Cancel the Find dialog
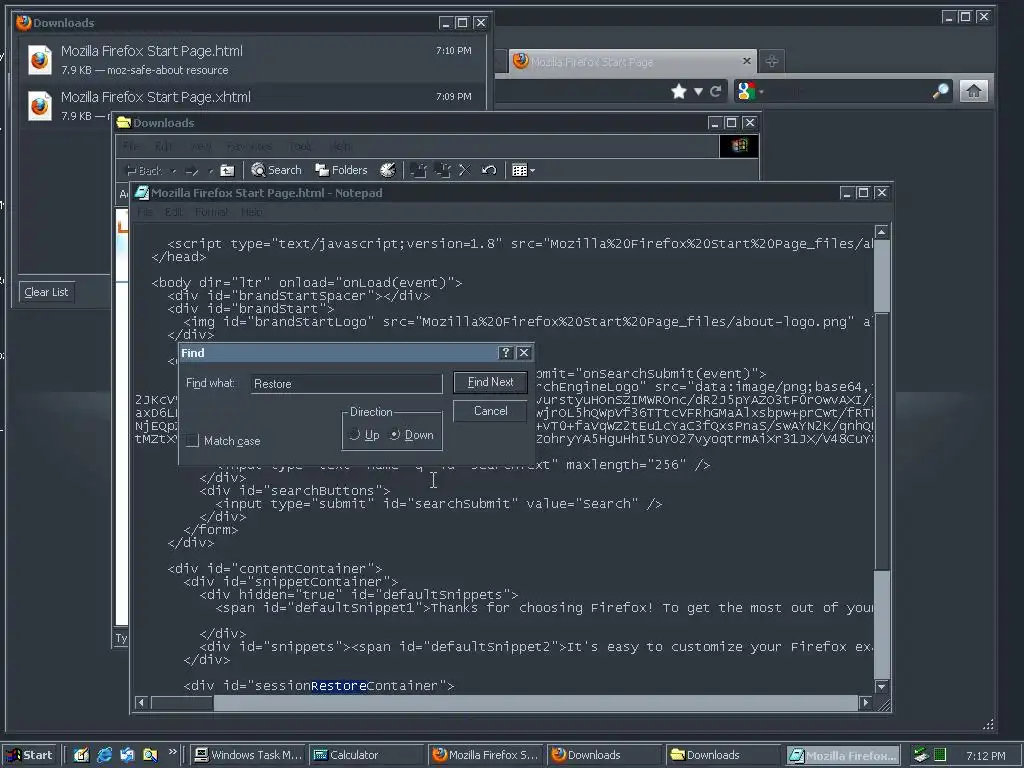The width and height of the screenshot is (1024, 768). 490,411
